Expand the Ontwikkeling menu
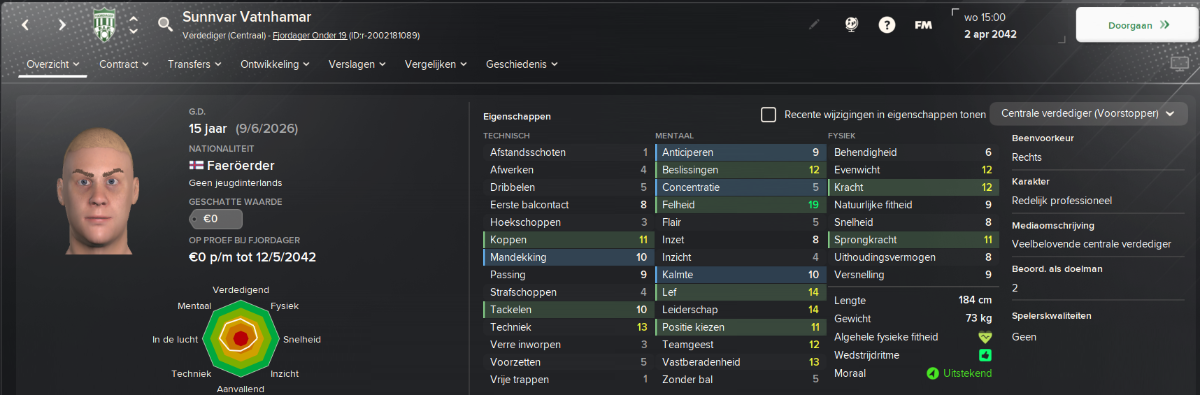 tap(264, 64)
